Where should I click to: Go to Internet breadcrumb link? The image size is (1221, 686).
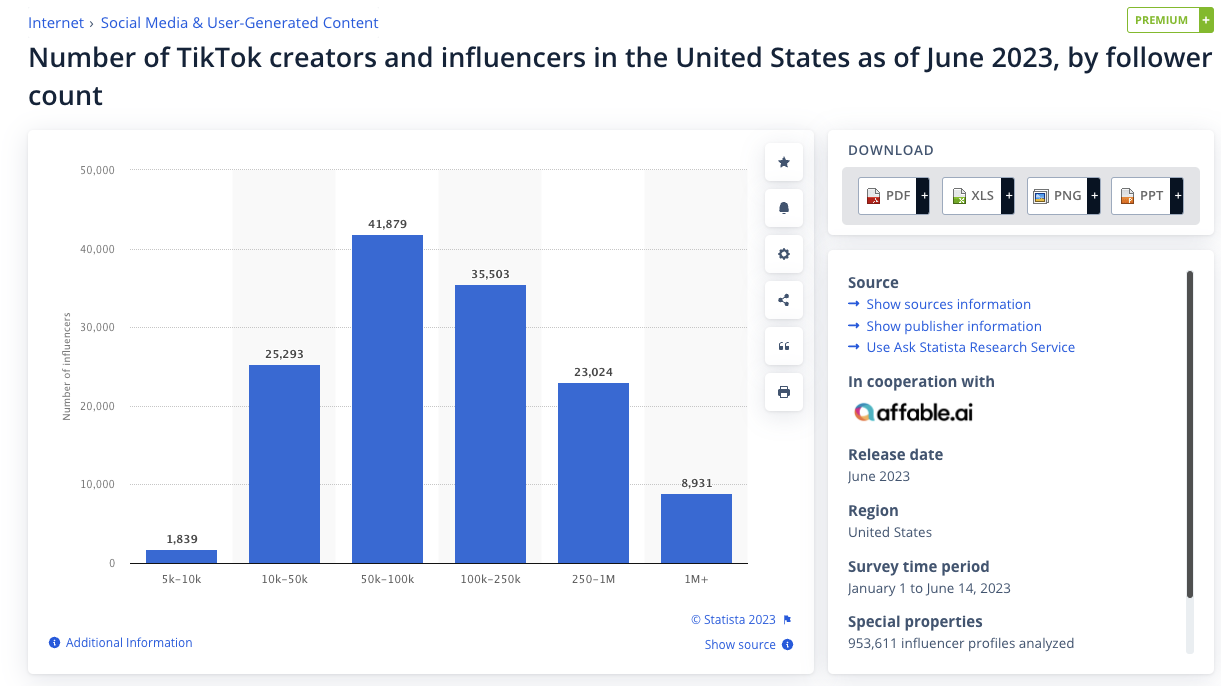(56, 22)
